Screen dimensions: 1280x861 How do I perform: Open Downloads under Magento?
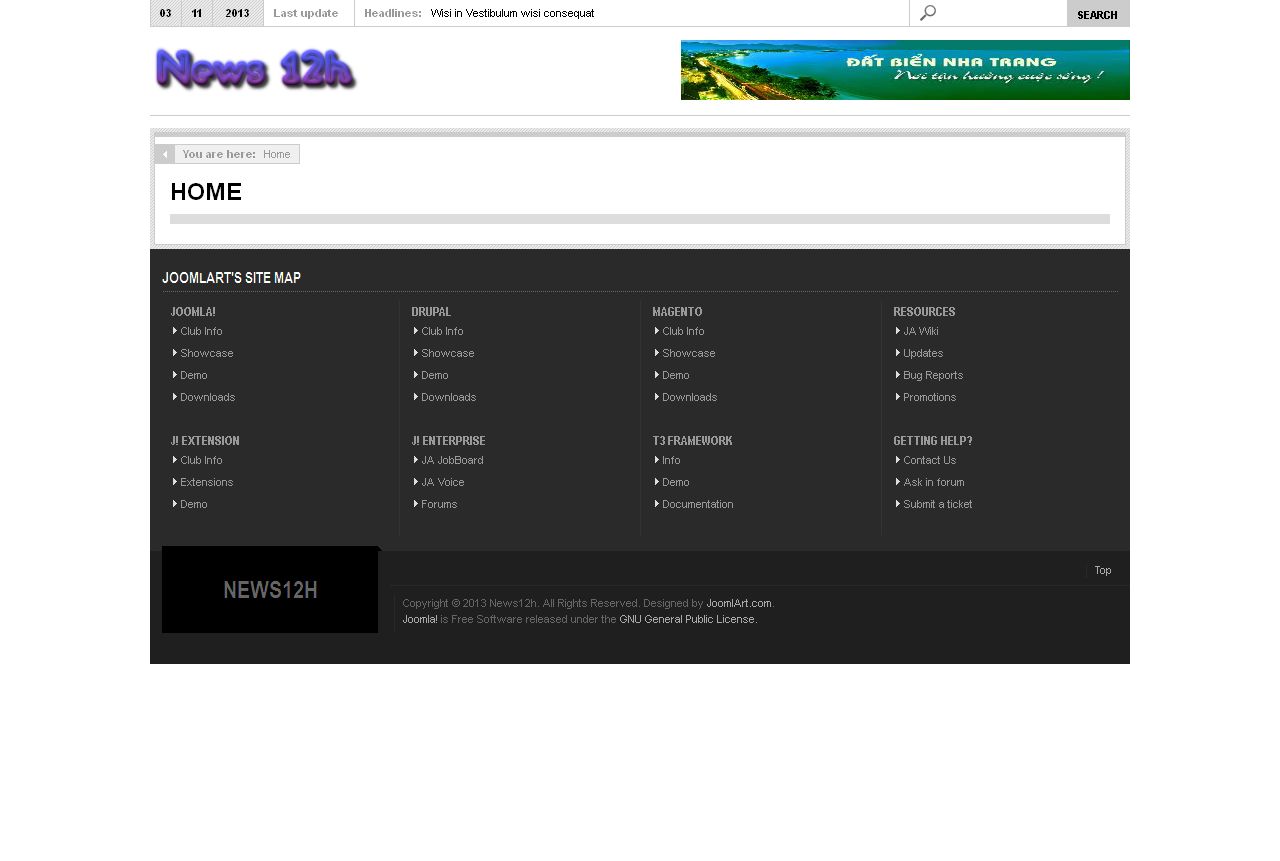tap(690, 397)
